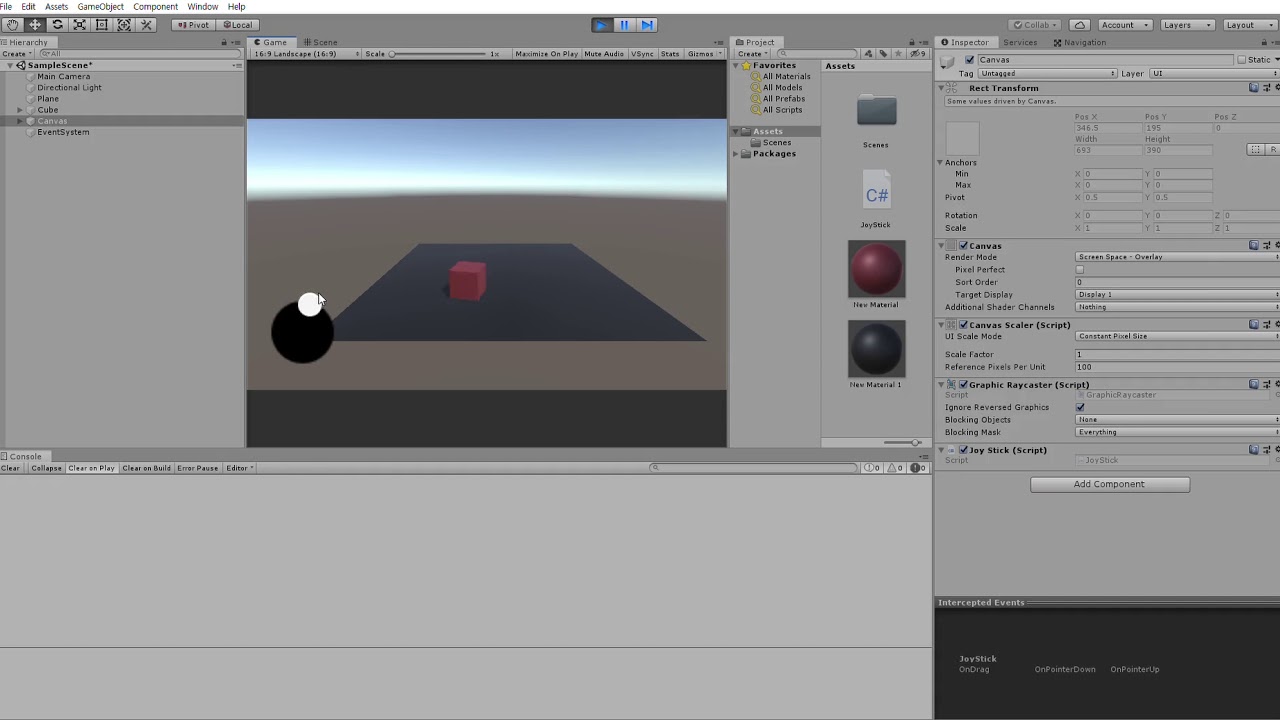
Task: Uncheck Ignore Reversed Graphics
Action: (x=1080, y=407)
